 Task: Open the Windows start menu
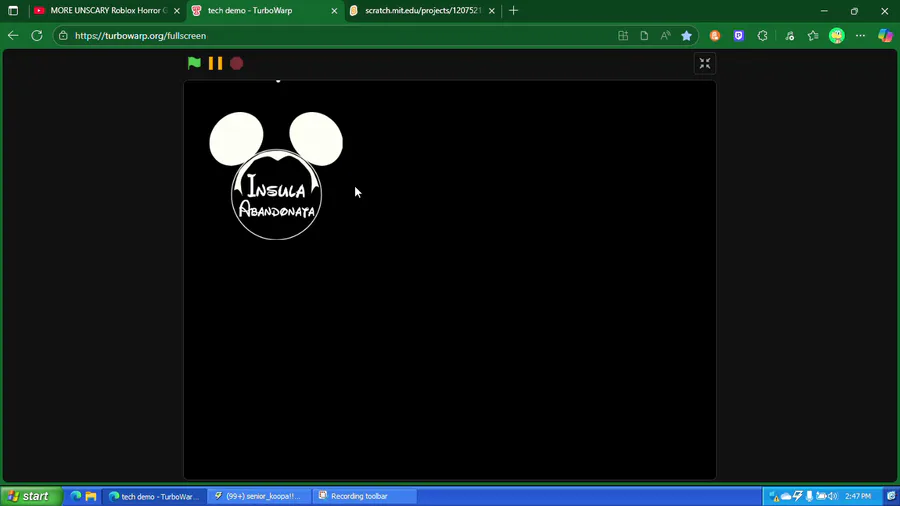pyautogui.click(x=31, y=496)
